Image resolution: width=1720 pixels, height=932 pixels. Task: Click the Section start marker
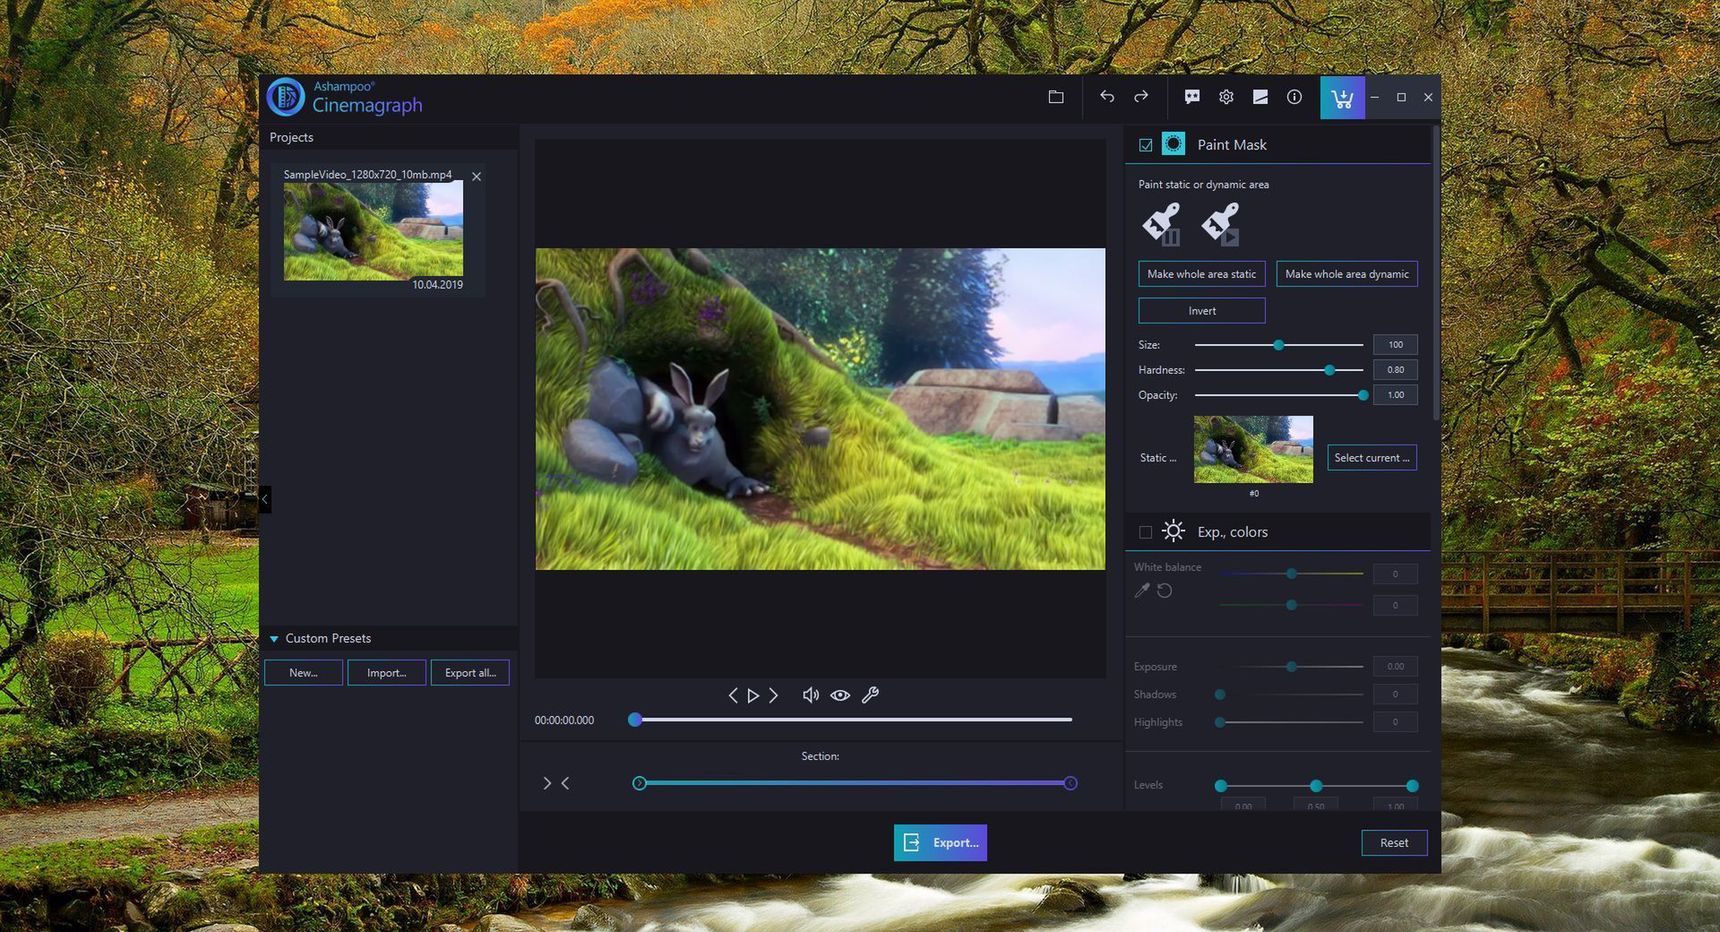click(640, 783)
